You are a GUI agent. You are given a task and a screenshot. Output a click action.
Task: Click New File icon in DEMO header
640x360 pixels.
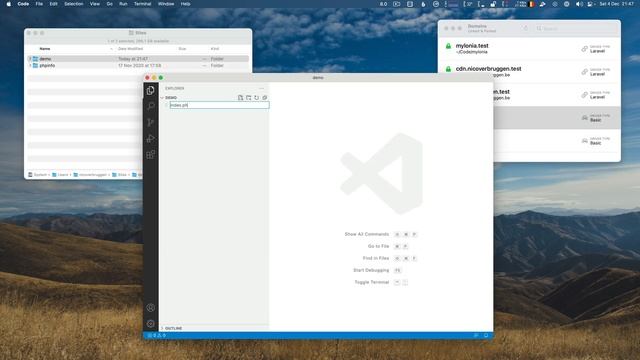click(240, 98)
